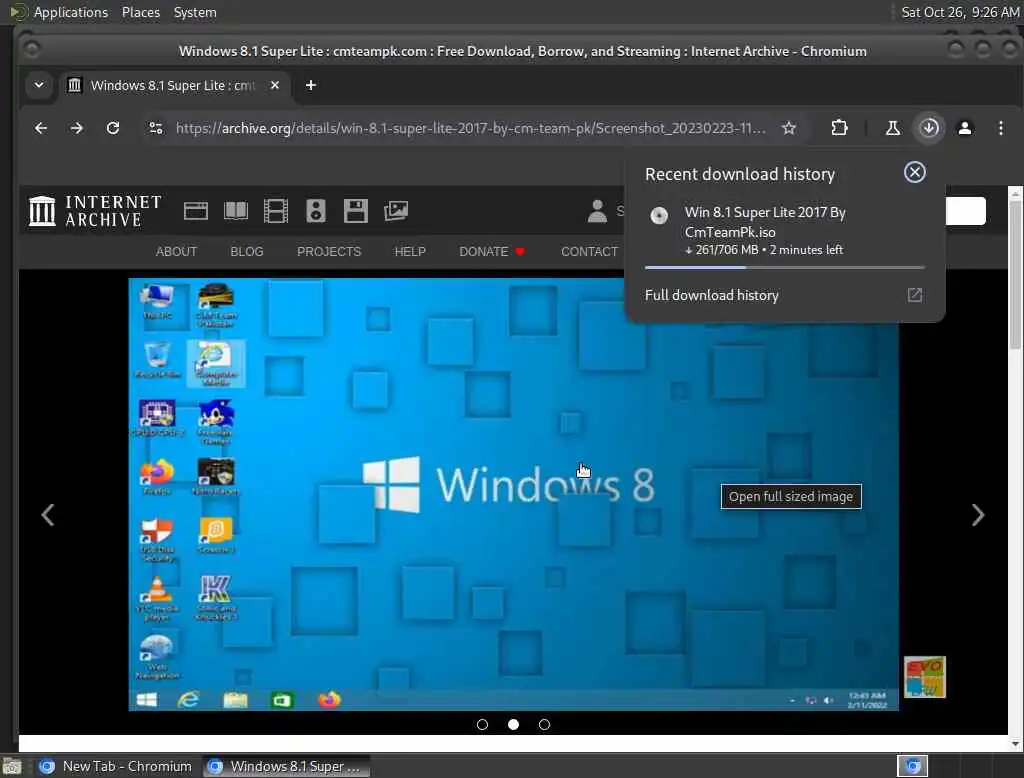
Task: Close the Windows 8.1 Super Lite tab
Action: click(x=275, y=85)
